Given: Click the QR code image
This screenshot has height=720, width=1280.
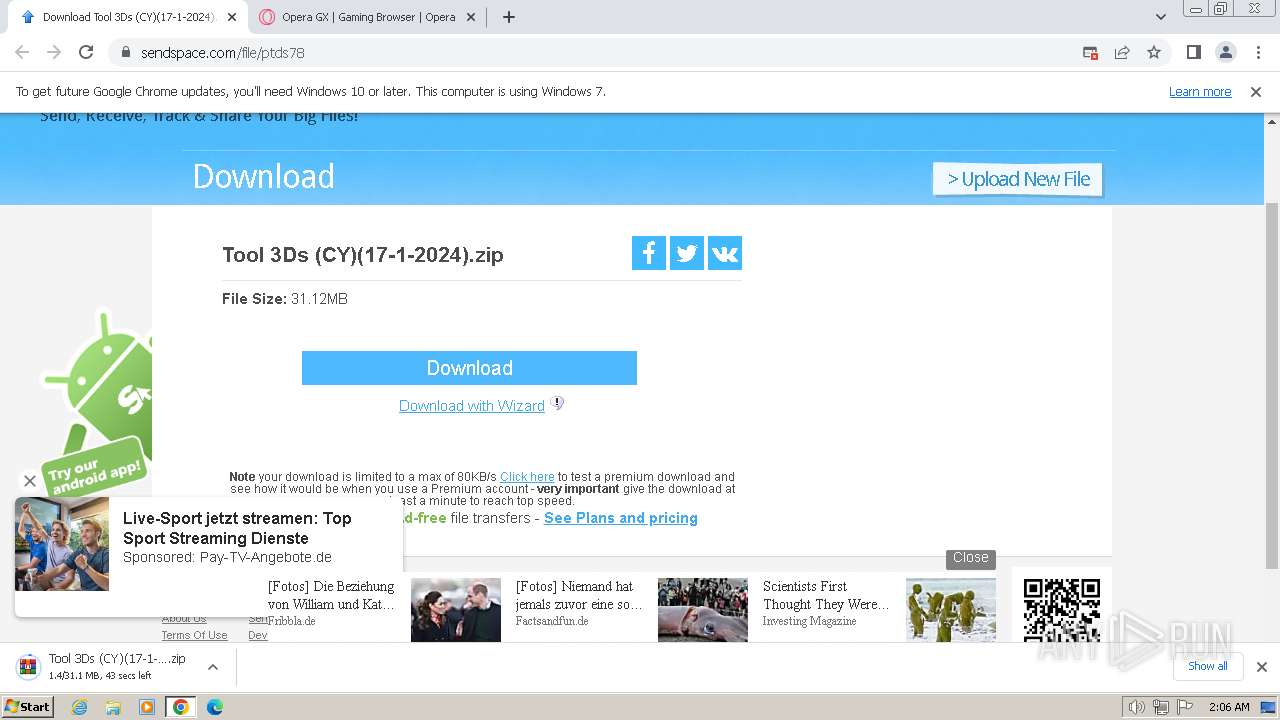Looking at the screenshot, I should (x=1062, y=610).
